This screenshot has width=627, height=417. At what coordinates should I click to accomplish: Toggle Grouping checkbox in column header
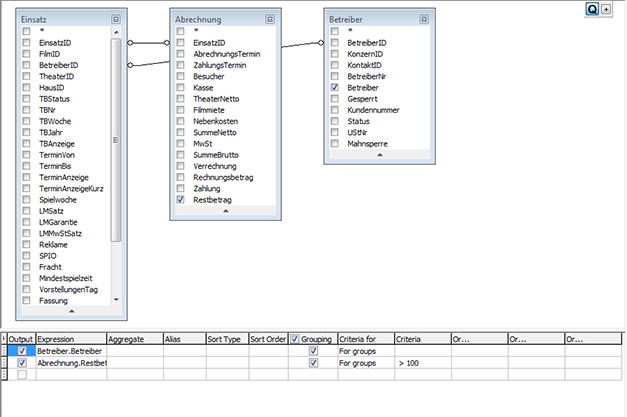click(x=296, y=339)
